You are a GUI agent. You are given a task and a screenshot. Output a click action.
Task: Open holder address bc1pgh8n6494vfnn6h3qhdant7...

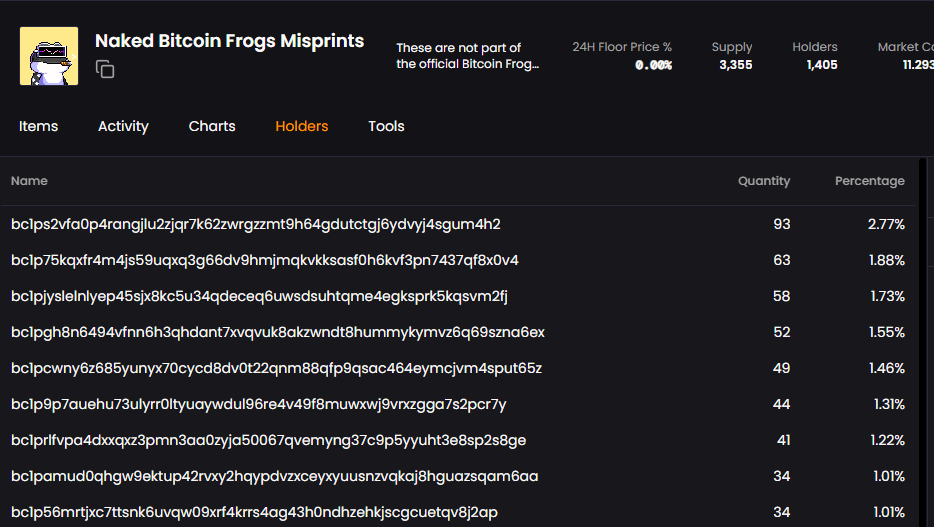pos(278,332)
